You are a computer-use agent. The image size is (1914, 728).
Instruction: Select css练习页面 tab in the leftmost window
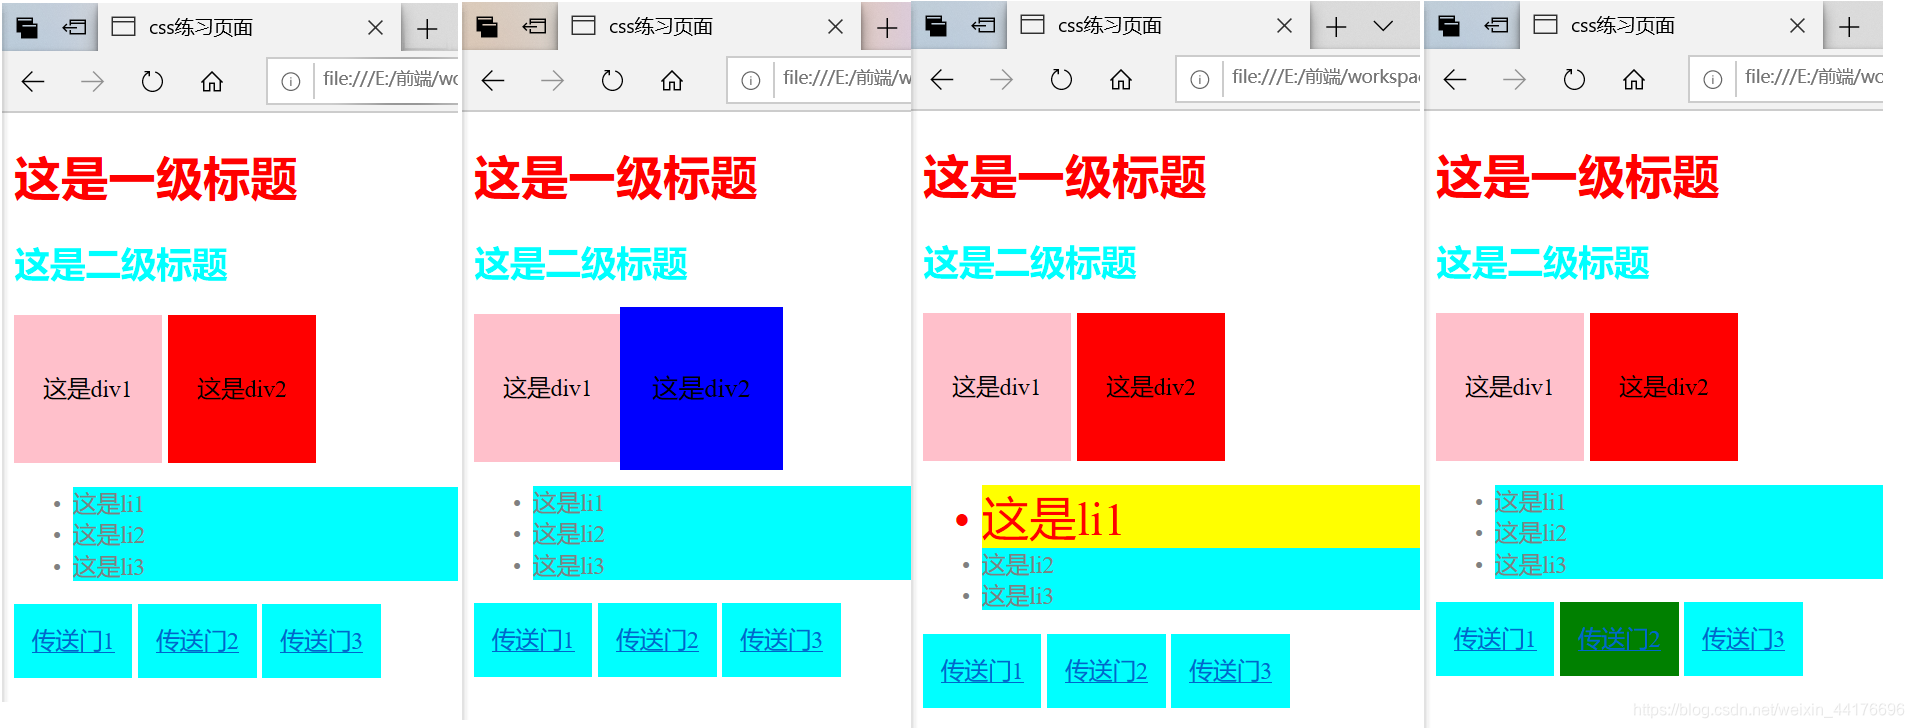point(248,28)
